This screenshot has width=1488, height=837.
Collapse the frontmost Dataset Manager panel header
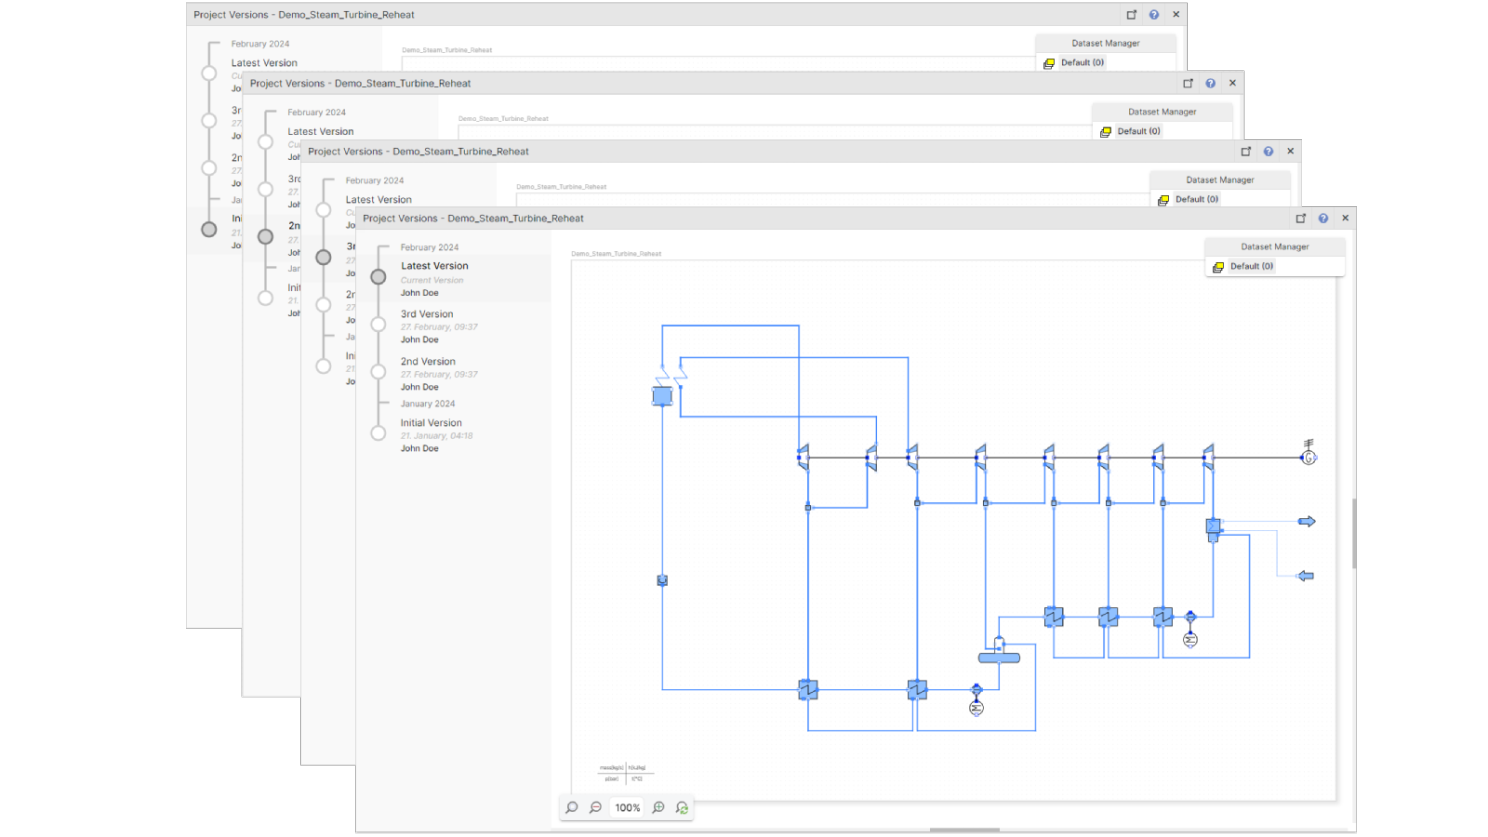(x=1274, y=247)
